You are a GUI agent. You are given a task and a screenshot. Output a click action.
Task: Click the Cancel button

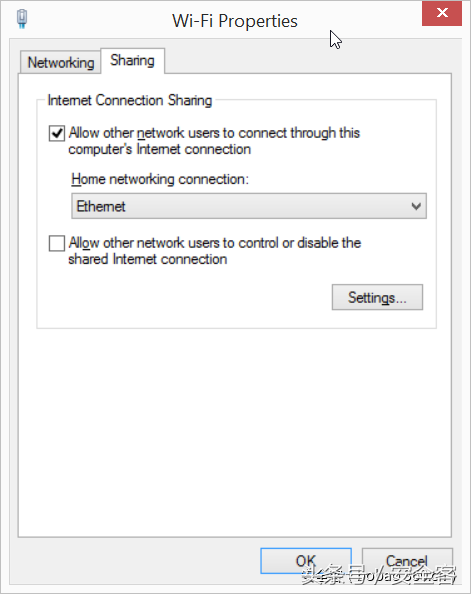click(x=407, y=561)
